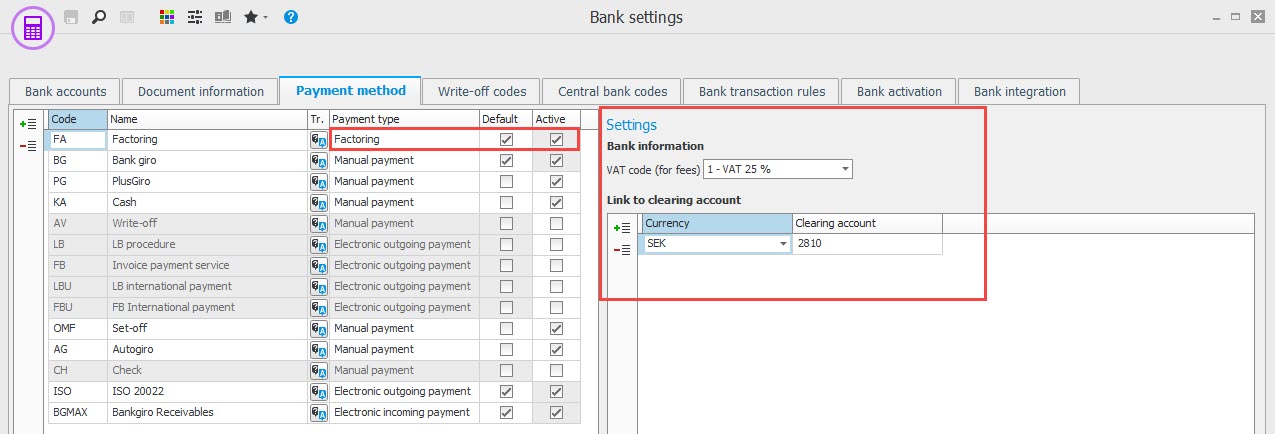1275x434 pixels.
Task: Enable the Active checkbox for Write-off
Action: pyautogui.click(x=556, y=224)
